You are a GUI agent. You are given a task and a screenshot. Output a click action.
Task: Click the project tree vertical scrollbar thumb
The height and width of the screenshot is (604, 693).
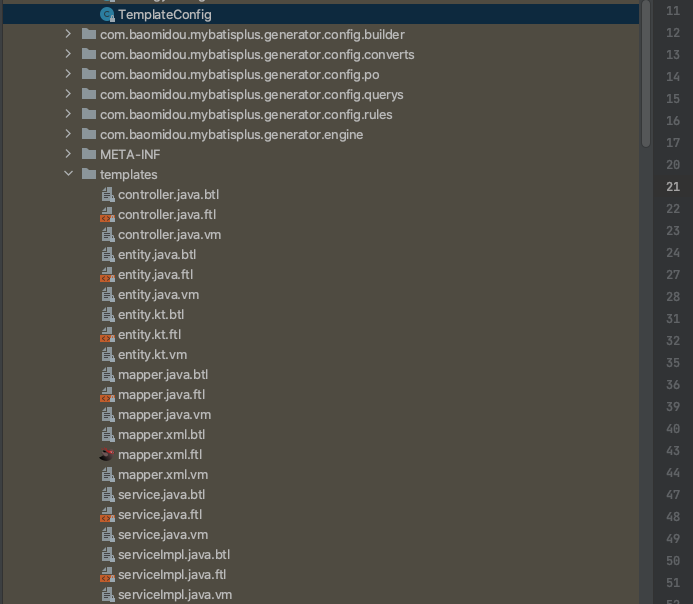[x=646, y=73]
